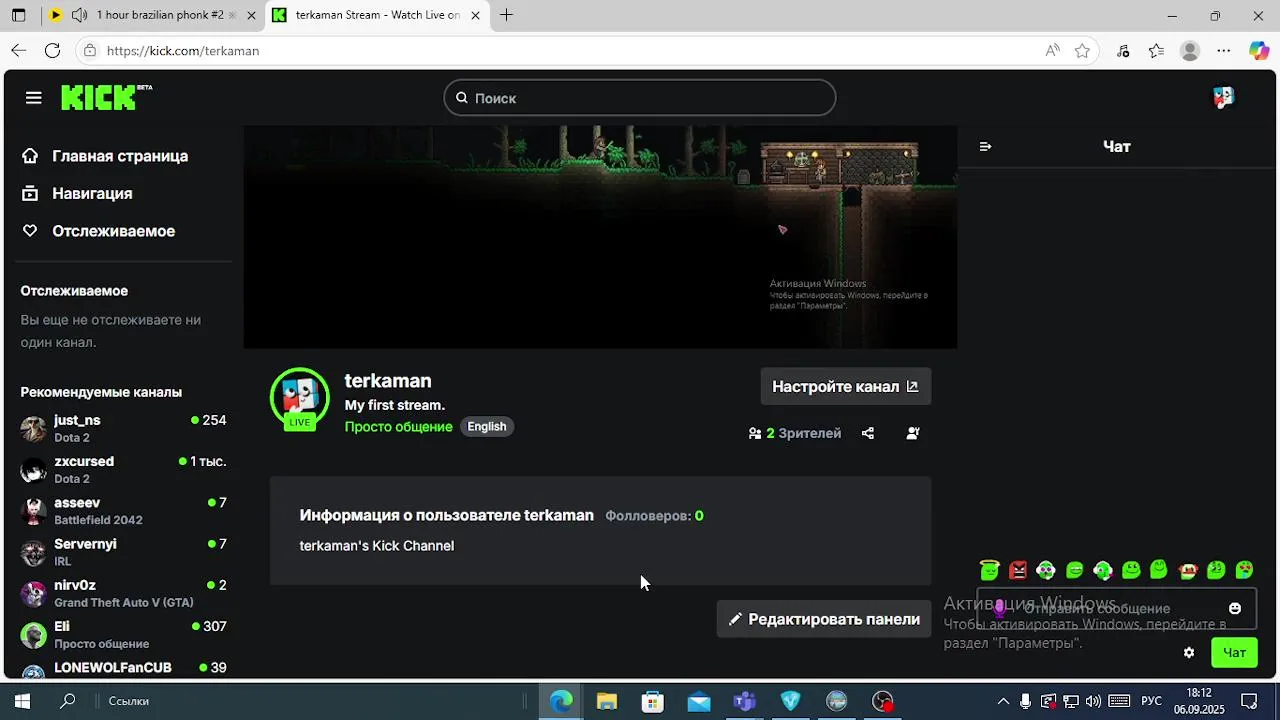Click the 2 Зрителей viewer count
The height and width of the screenshot is (720, 1280).
tap(795, 433)
